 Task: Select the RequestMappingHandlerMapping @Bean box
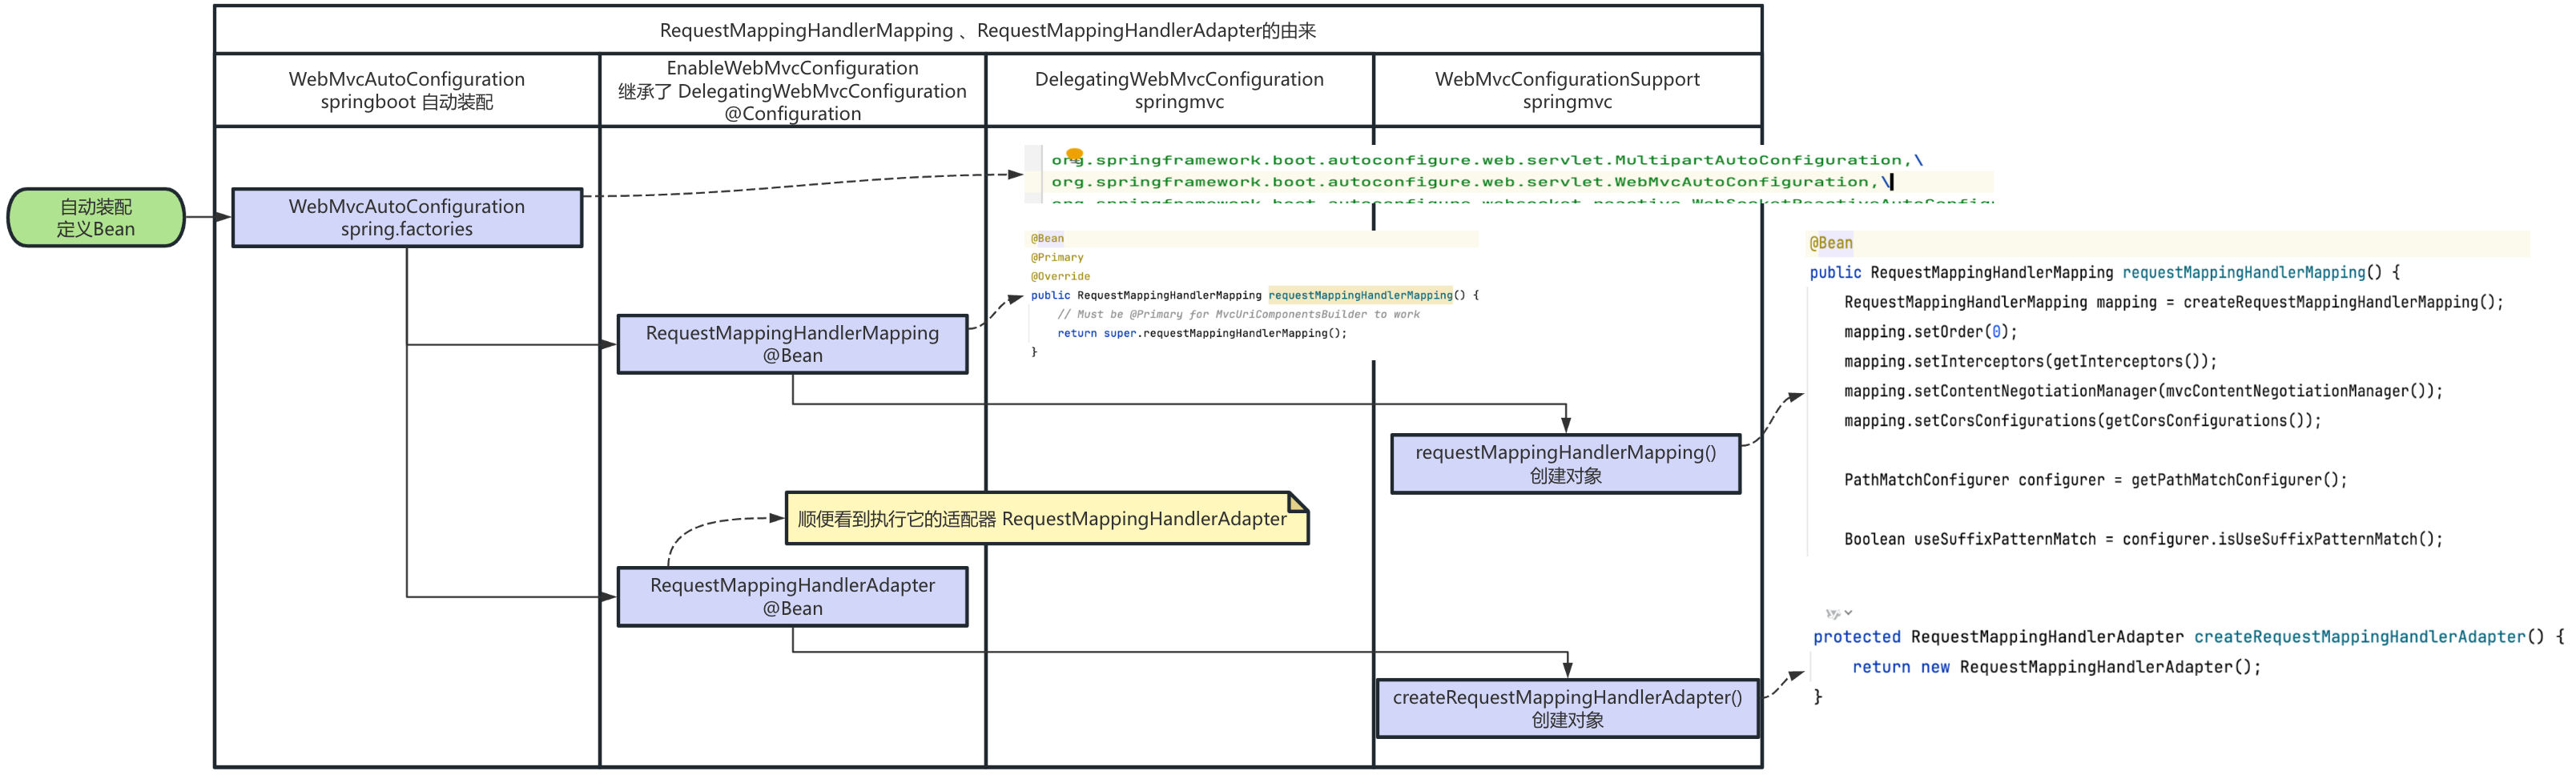(x=792, y=344)
